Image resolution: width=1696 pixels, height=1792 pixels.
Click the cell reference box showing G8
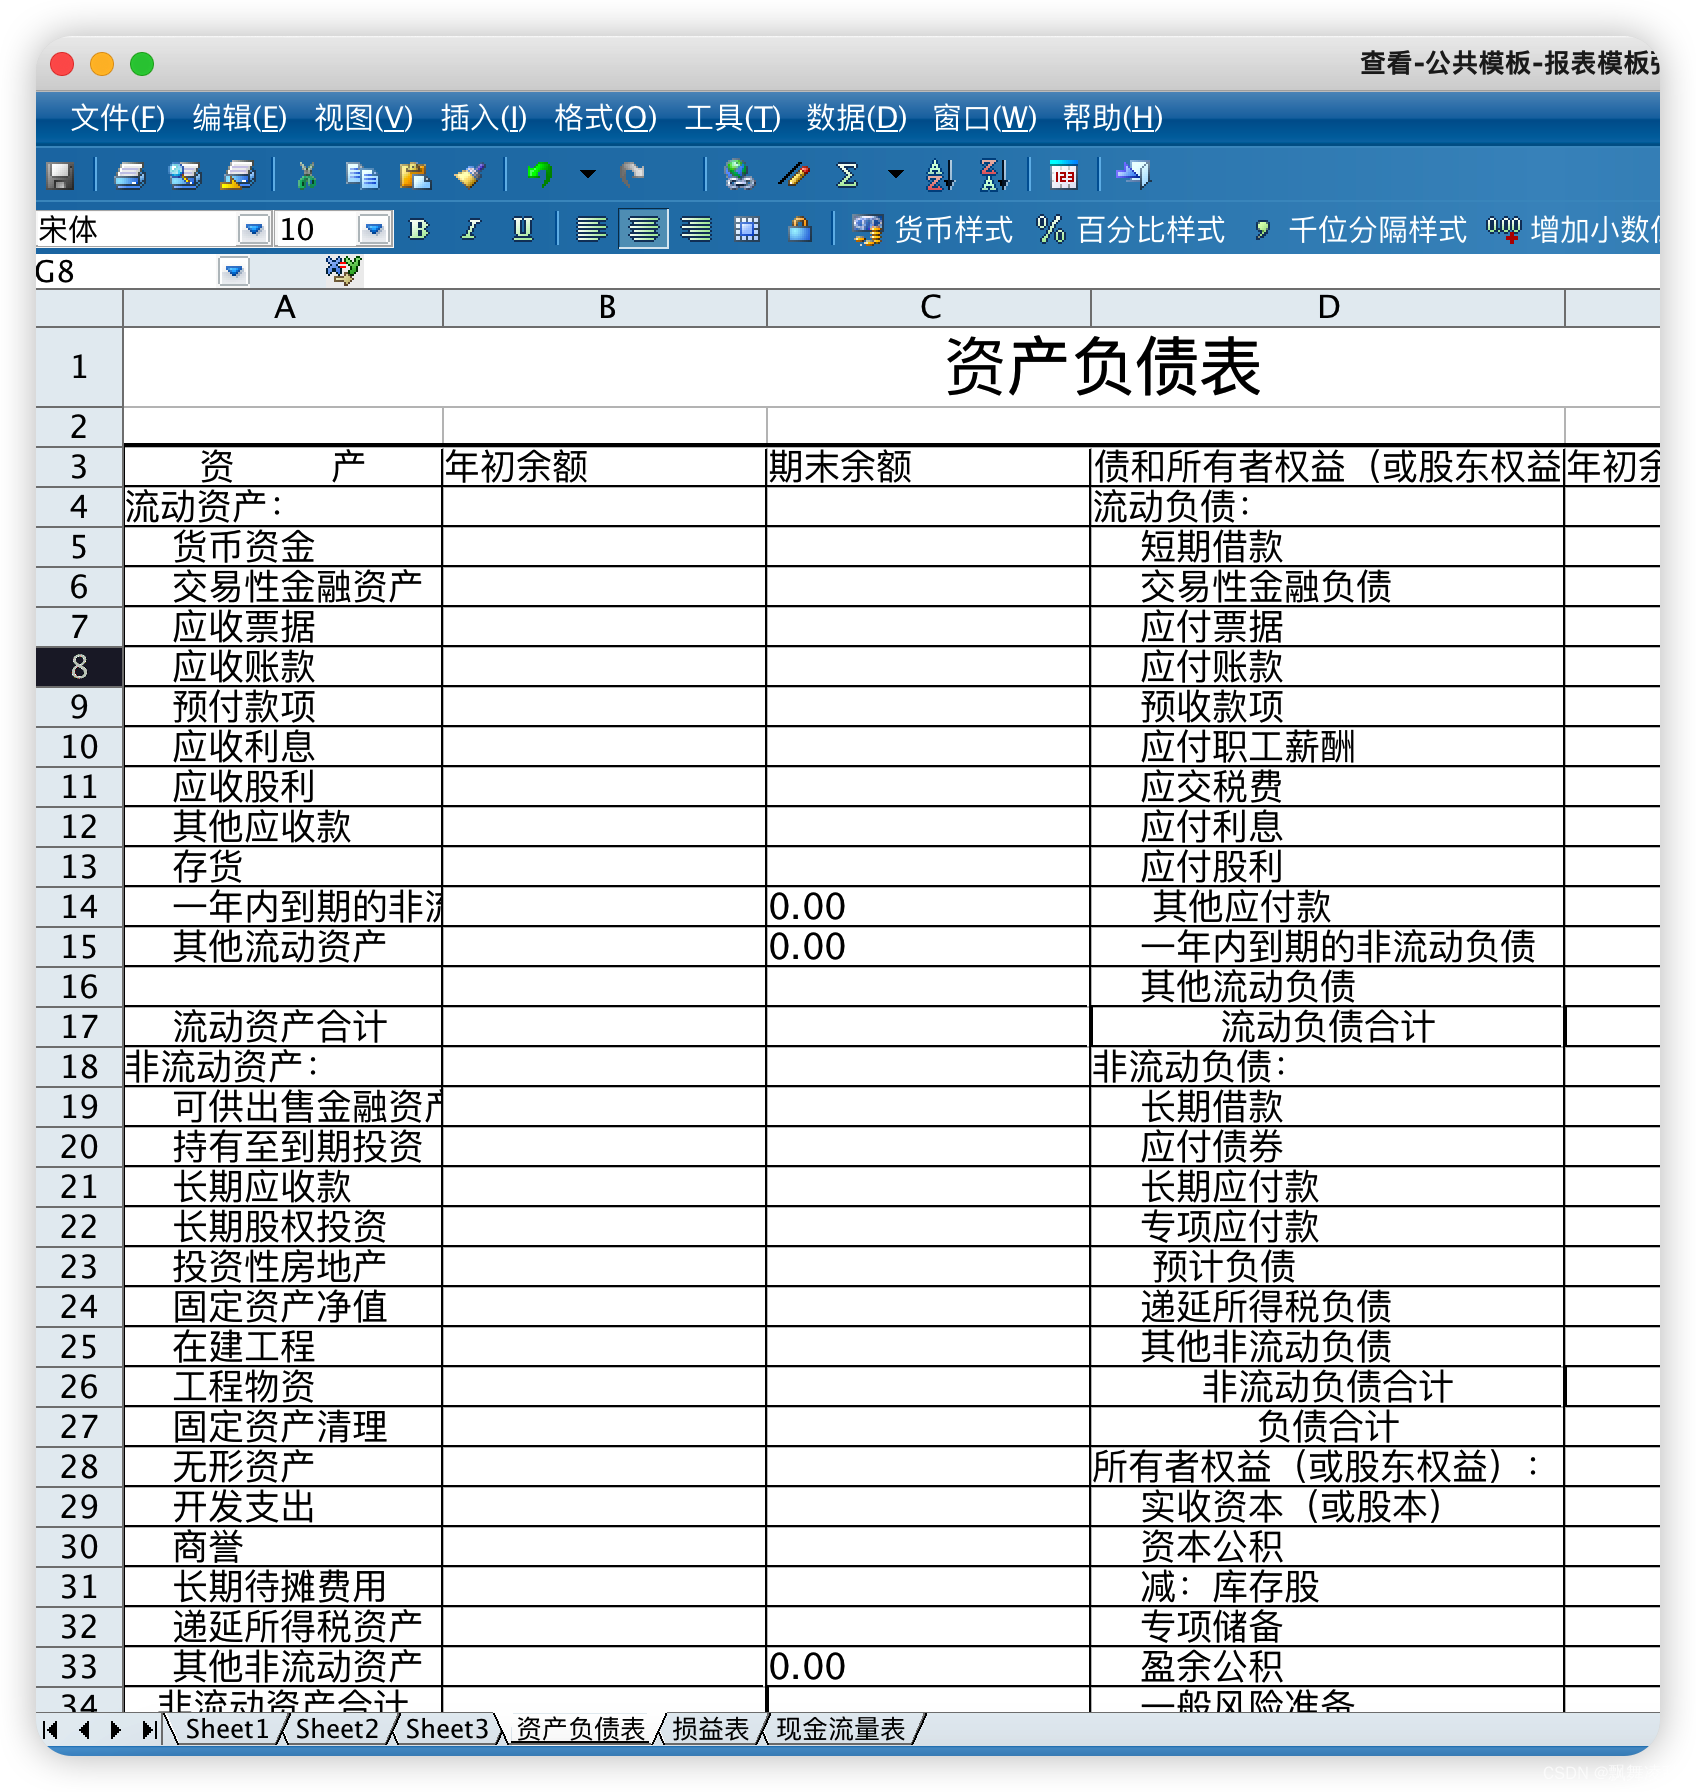click(x=127, y=271)
